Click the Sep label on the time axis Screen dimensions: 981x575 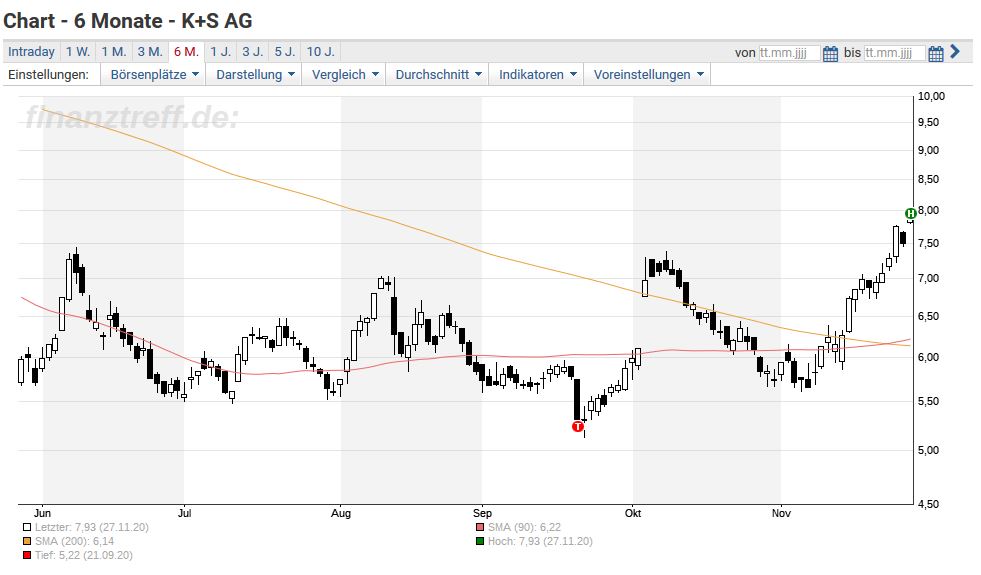482,513
